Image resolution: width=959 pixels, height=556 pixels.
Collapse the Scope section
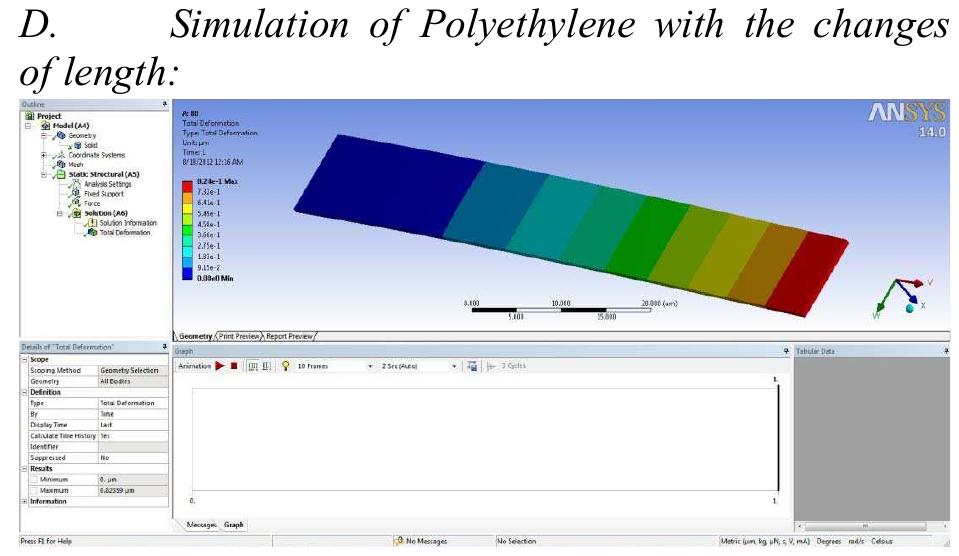pyautogui.click(x=24, y=360)
